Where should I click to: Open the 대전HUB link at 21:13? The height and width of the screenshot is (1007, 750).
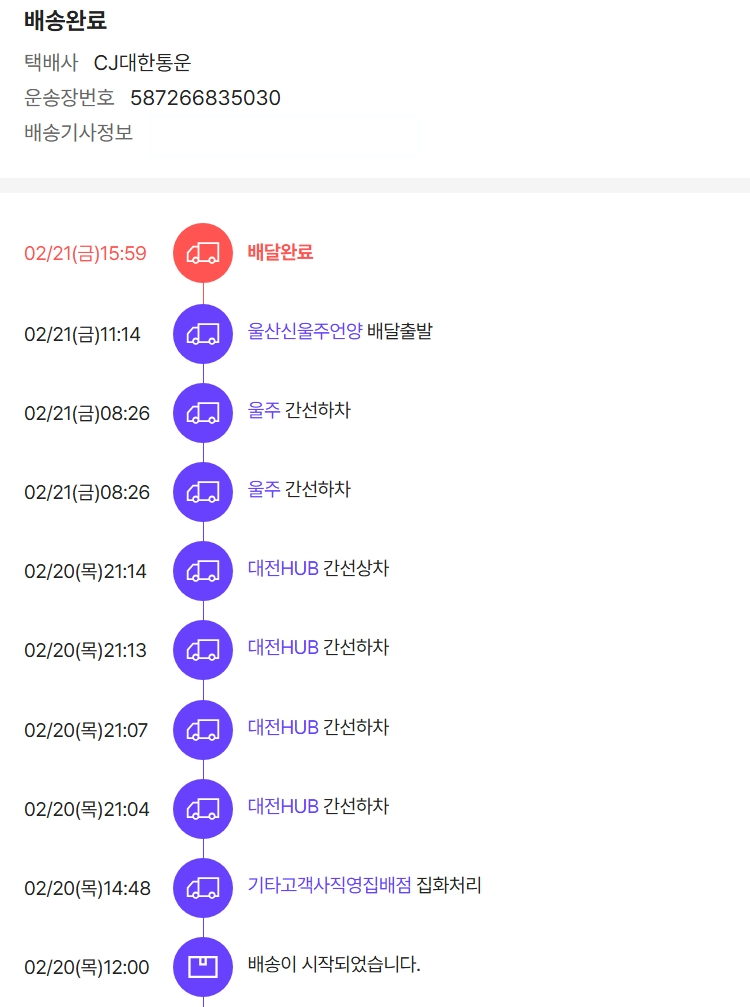283,648
